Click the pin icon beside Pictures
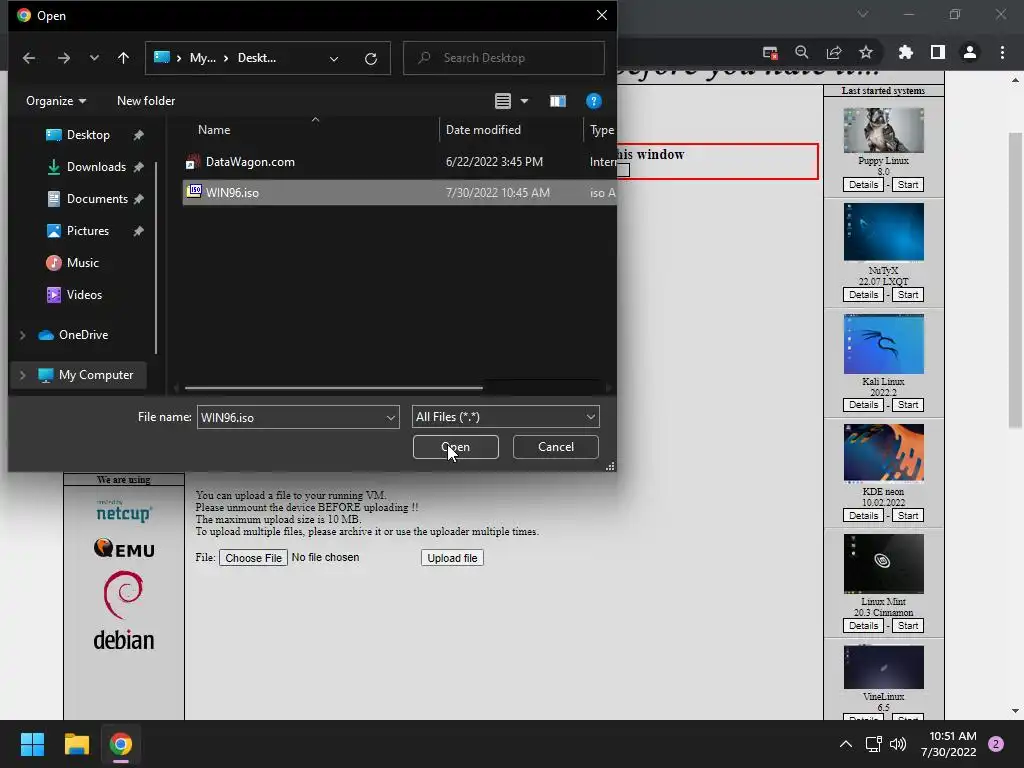This screenshot has width=1024, height=768. pyautogui.click(x=138, y=231)
